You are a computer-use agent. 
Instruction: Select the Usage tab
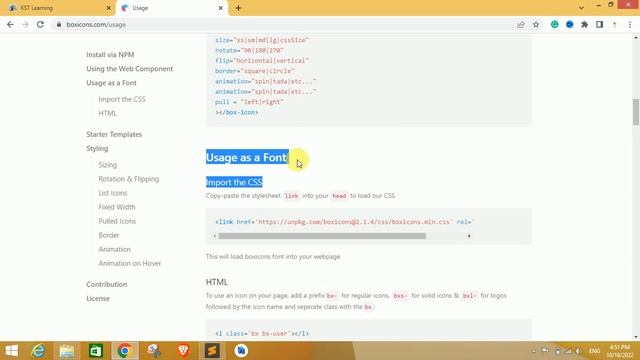171,8
